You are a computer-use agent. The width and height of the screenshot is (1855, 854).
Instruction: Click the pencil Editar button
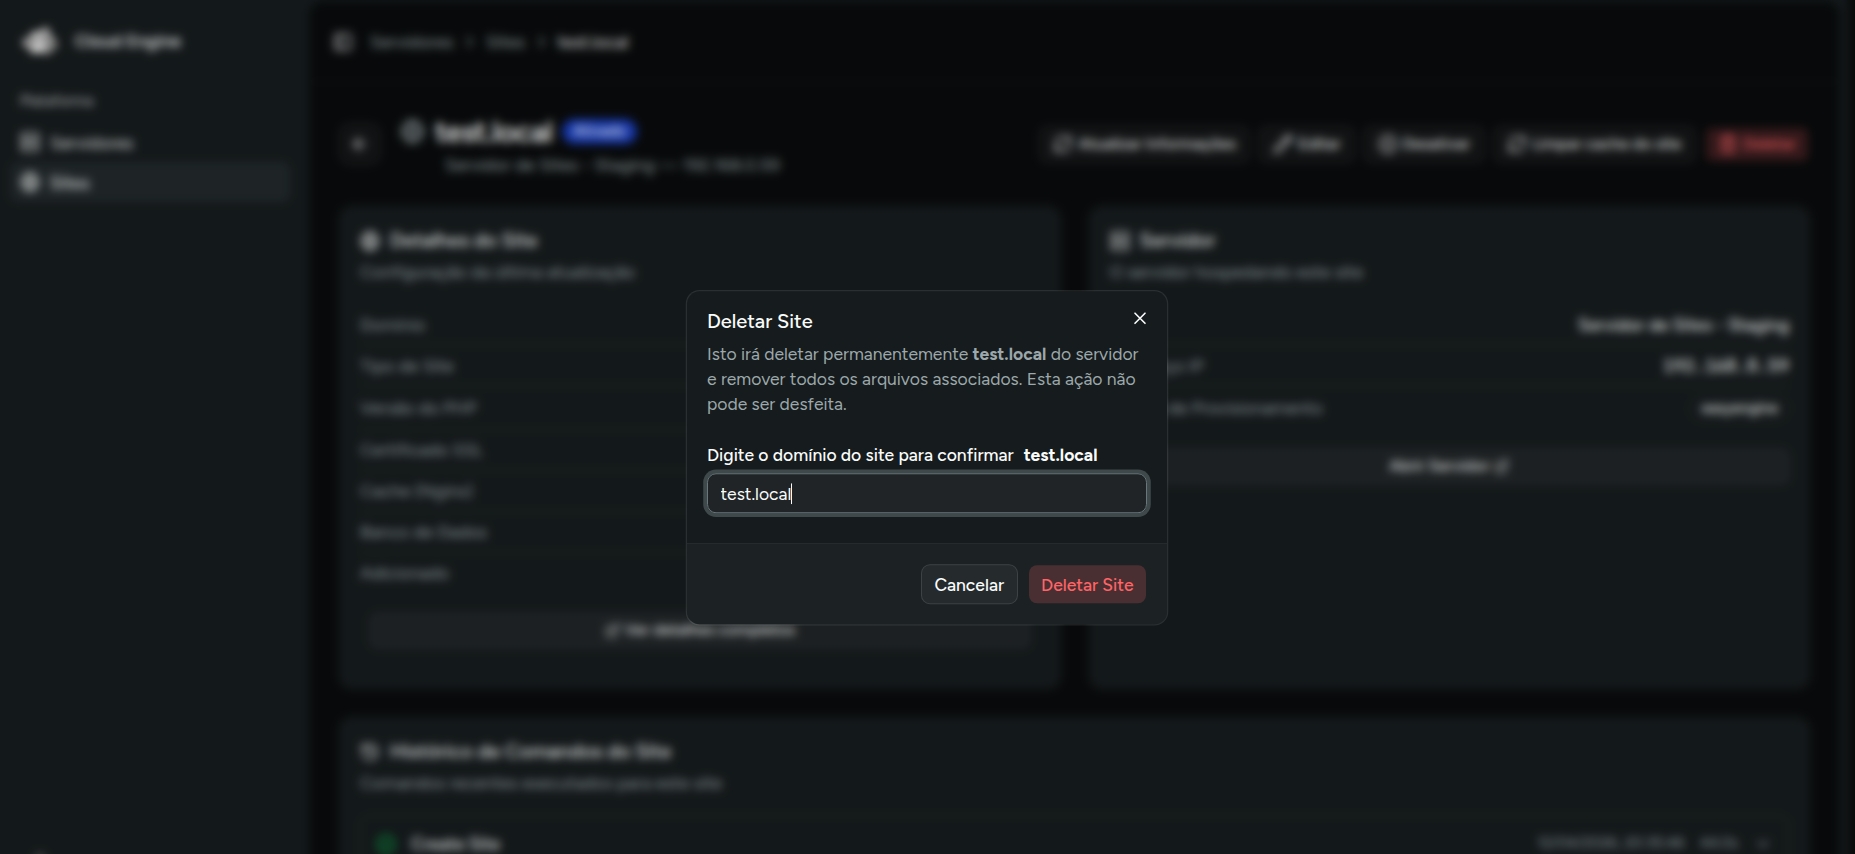pyautogui.click(x=1306, y=145)
